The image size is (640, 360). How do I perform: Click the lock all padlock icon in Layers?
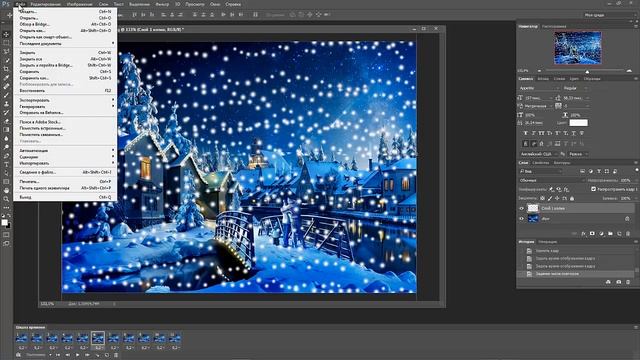click(x=572, y=198)
